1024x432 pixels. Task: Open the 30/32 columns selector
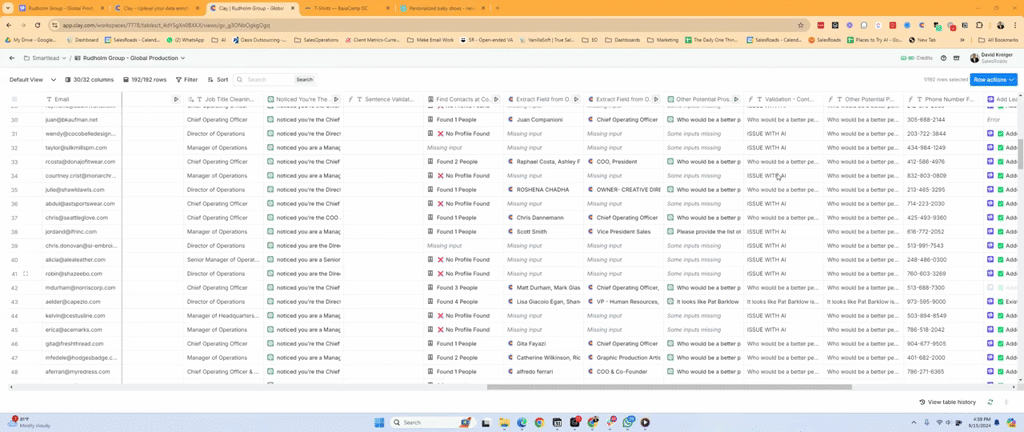[x=90, y=79]
